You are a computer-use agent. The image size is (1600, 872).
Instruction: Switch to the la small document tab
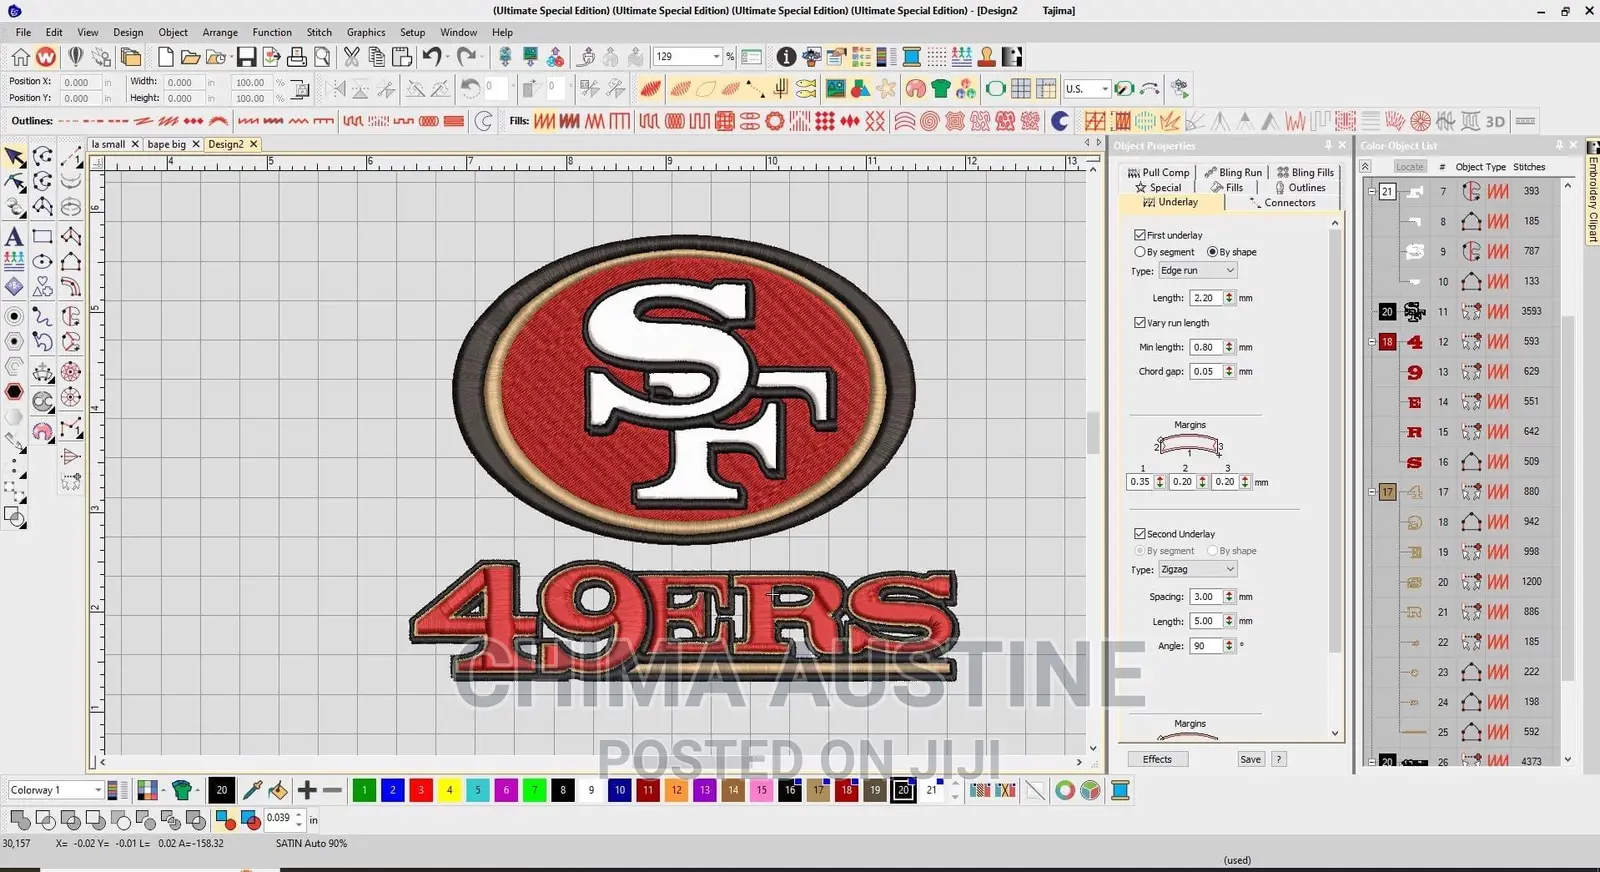[108, 144]
